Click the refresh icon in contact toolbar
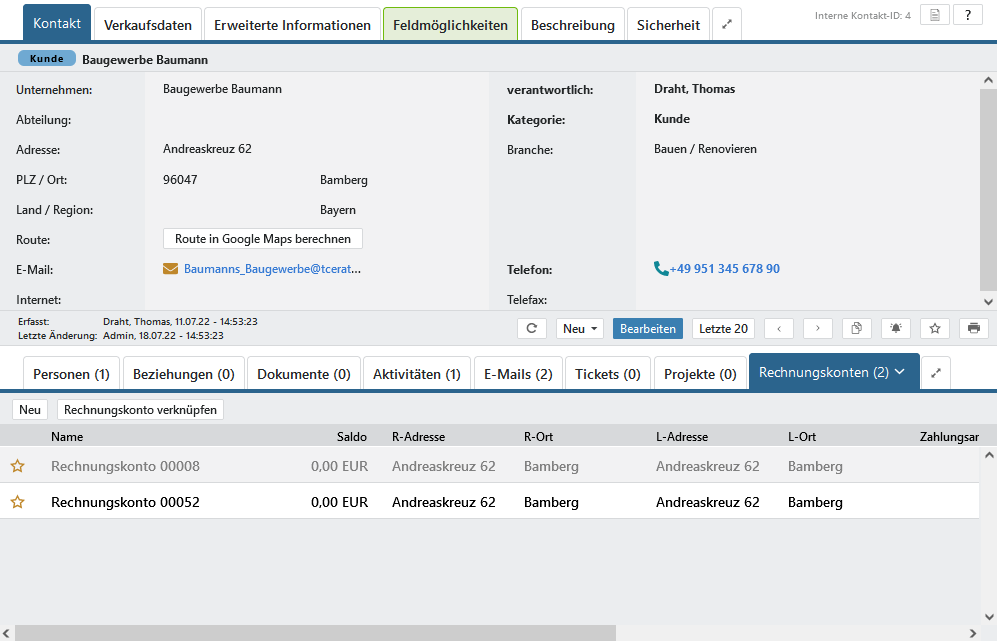The image size is (997, 641). click(x=532, y=329)
